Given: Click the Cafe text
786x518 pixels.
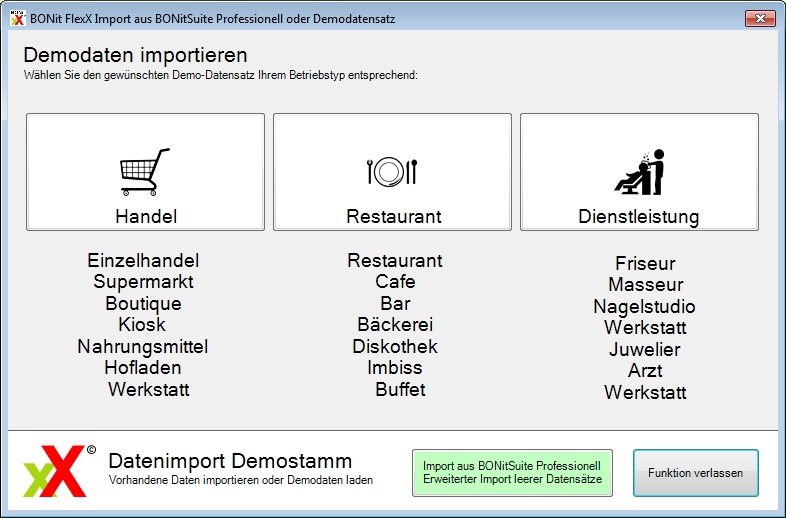Looking at the screenshot, I should pyautogui.click(x=395, y=281).
